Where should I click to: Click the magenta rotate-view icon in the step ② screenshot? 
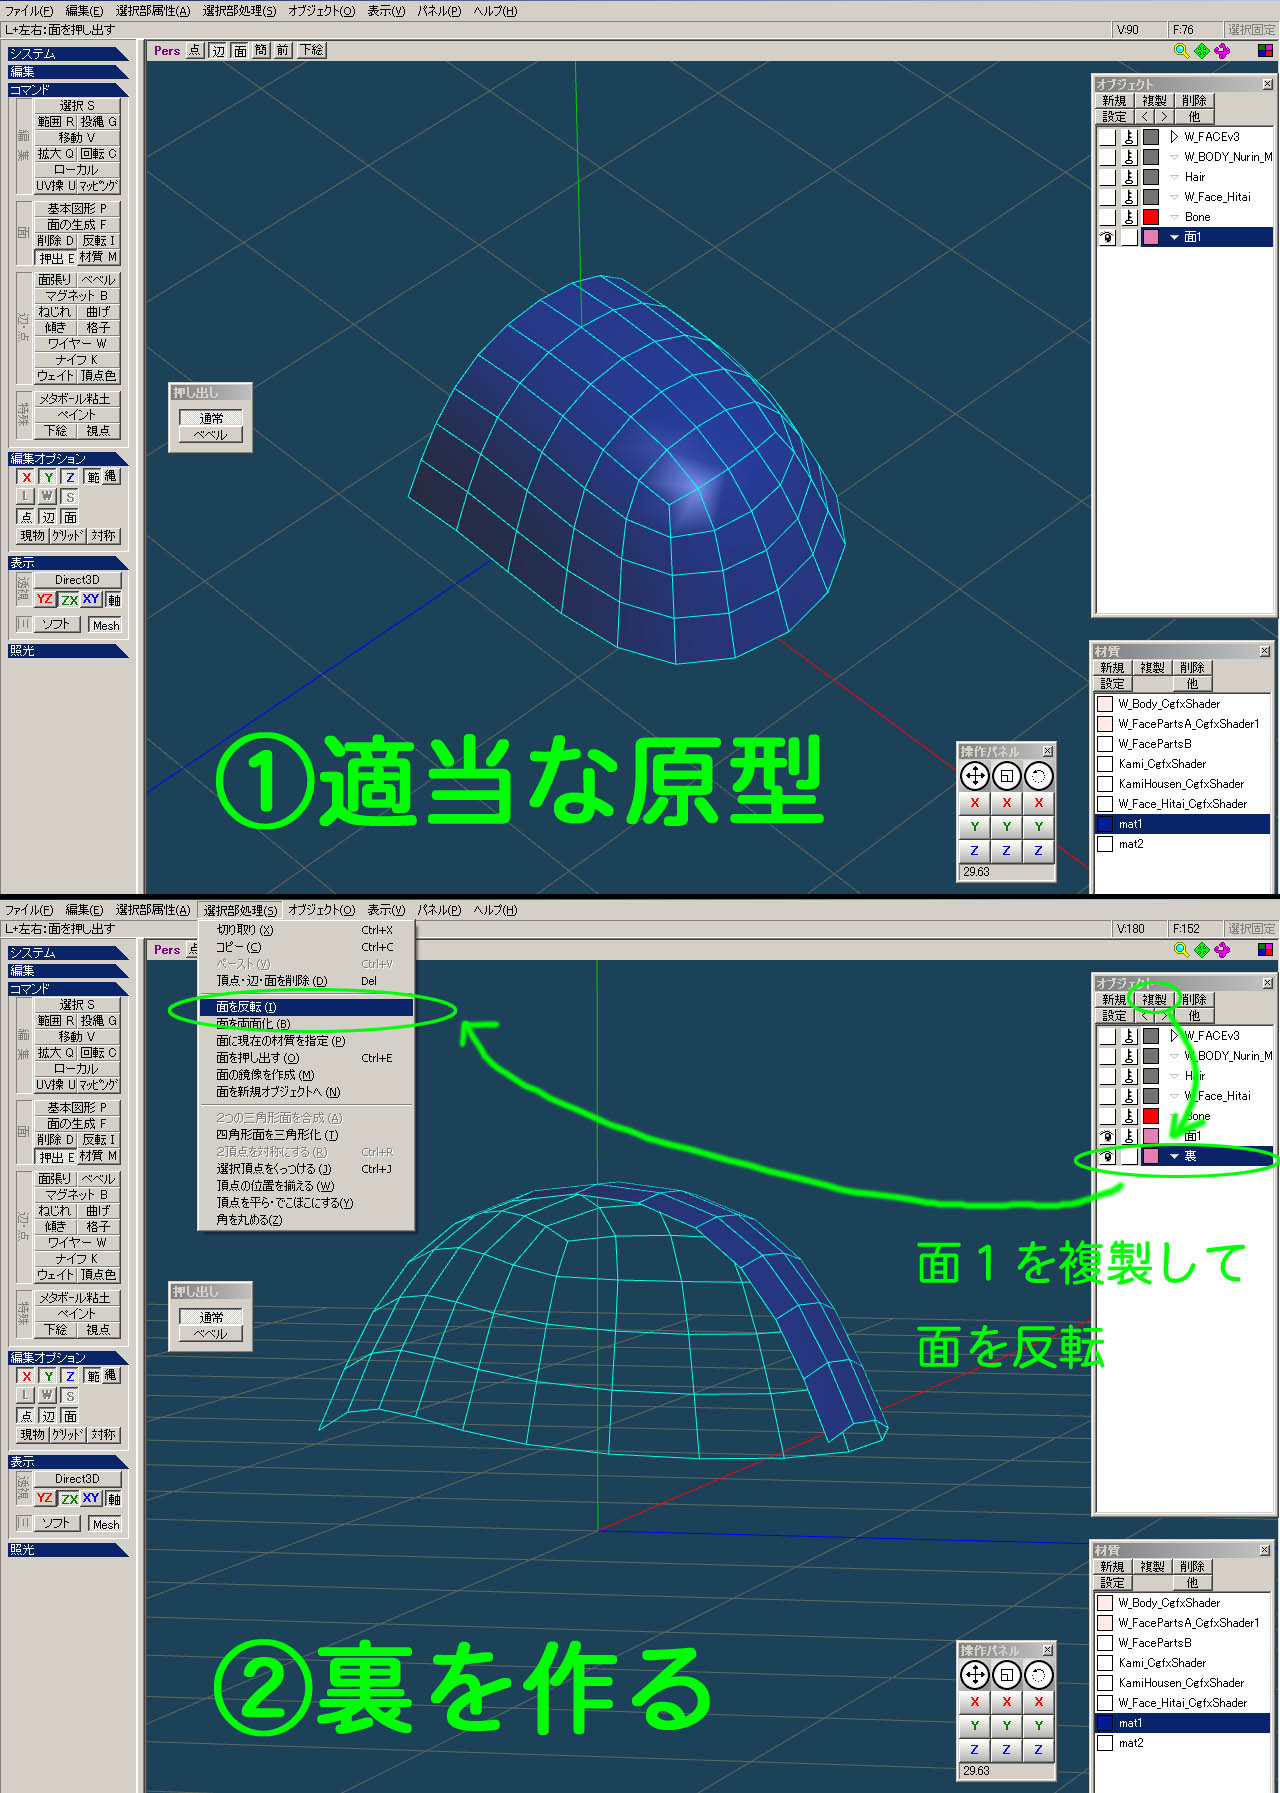[1221, 949]
